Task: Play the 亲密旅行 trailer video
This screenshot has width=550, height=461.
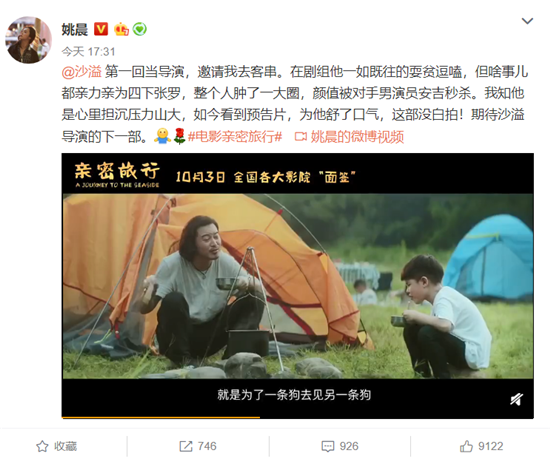Action: pos(298,286)
